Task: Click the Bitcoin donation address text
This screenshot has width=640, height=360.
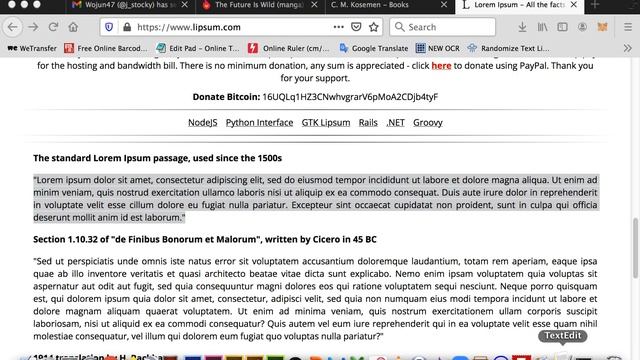Action: pos(350,97)
